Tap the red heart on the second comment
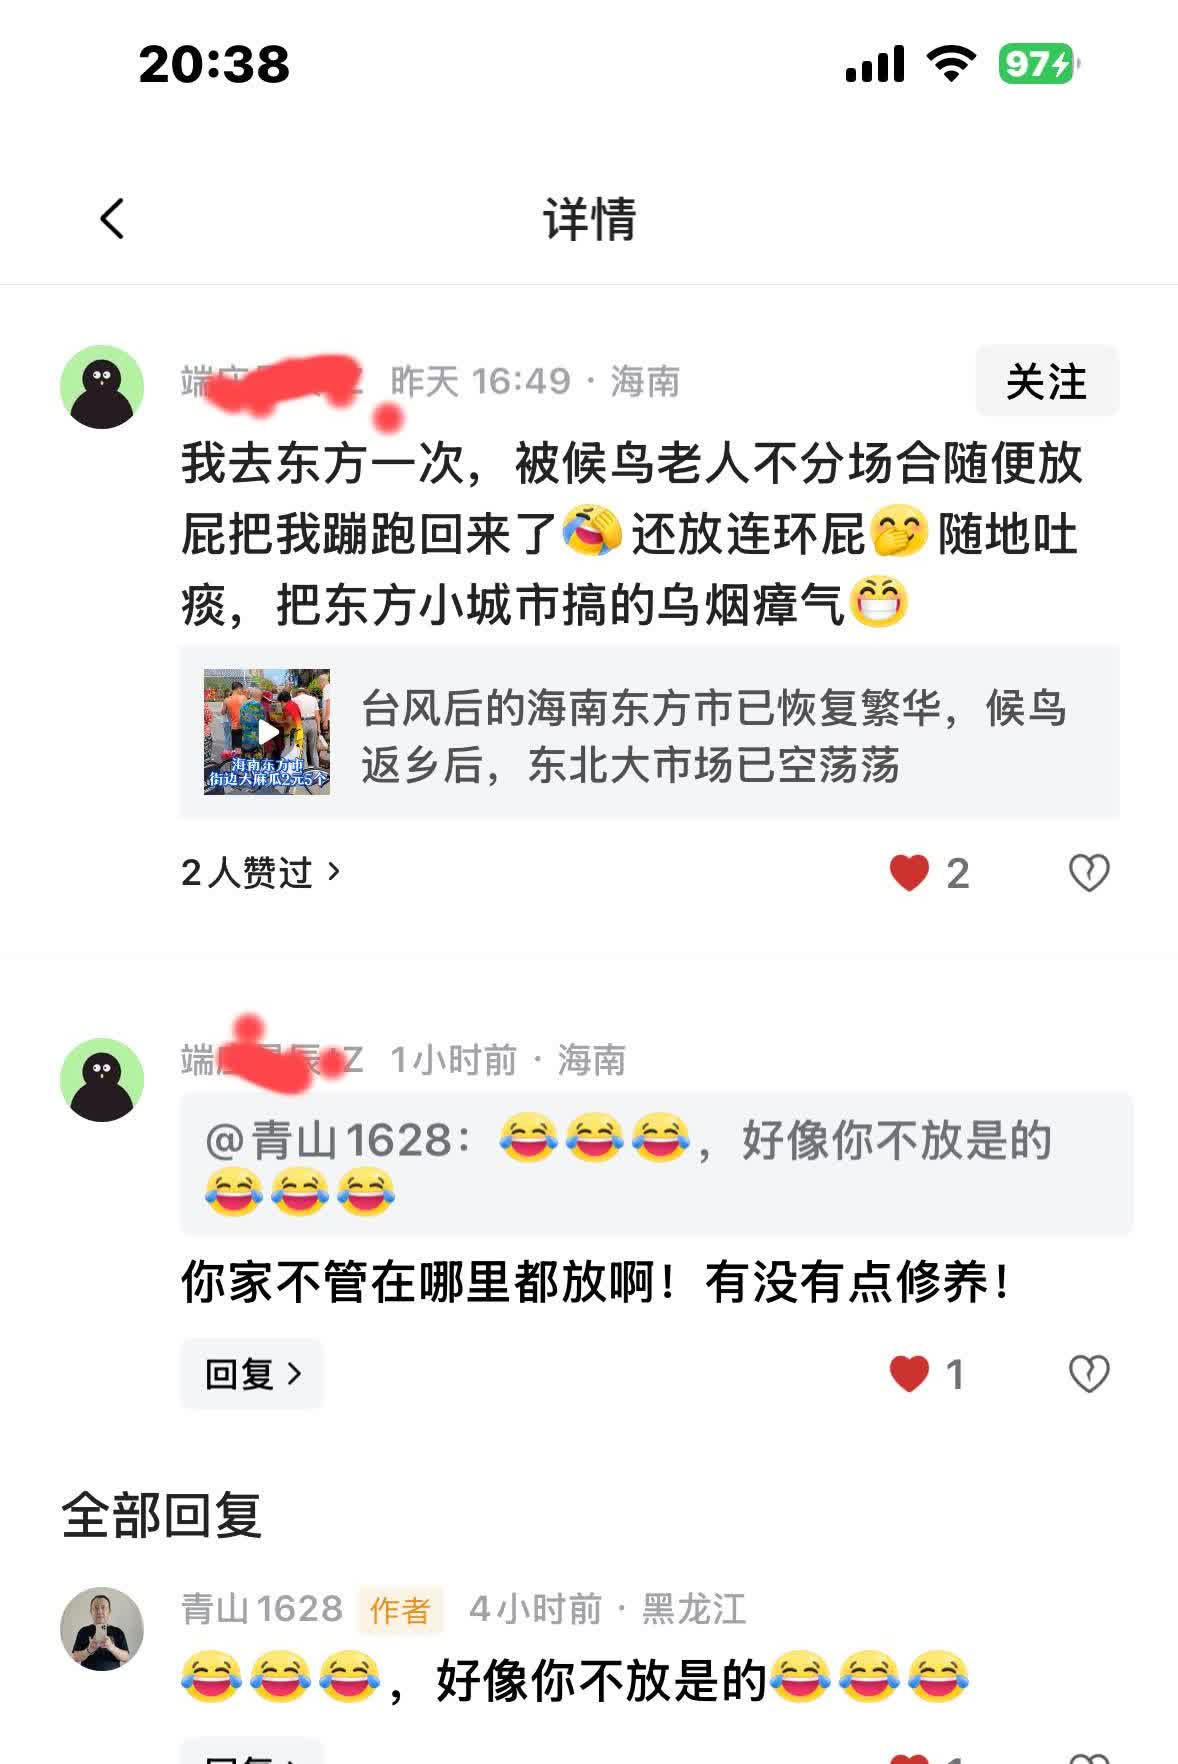1178x1764 pixels. pos(909,1373)
